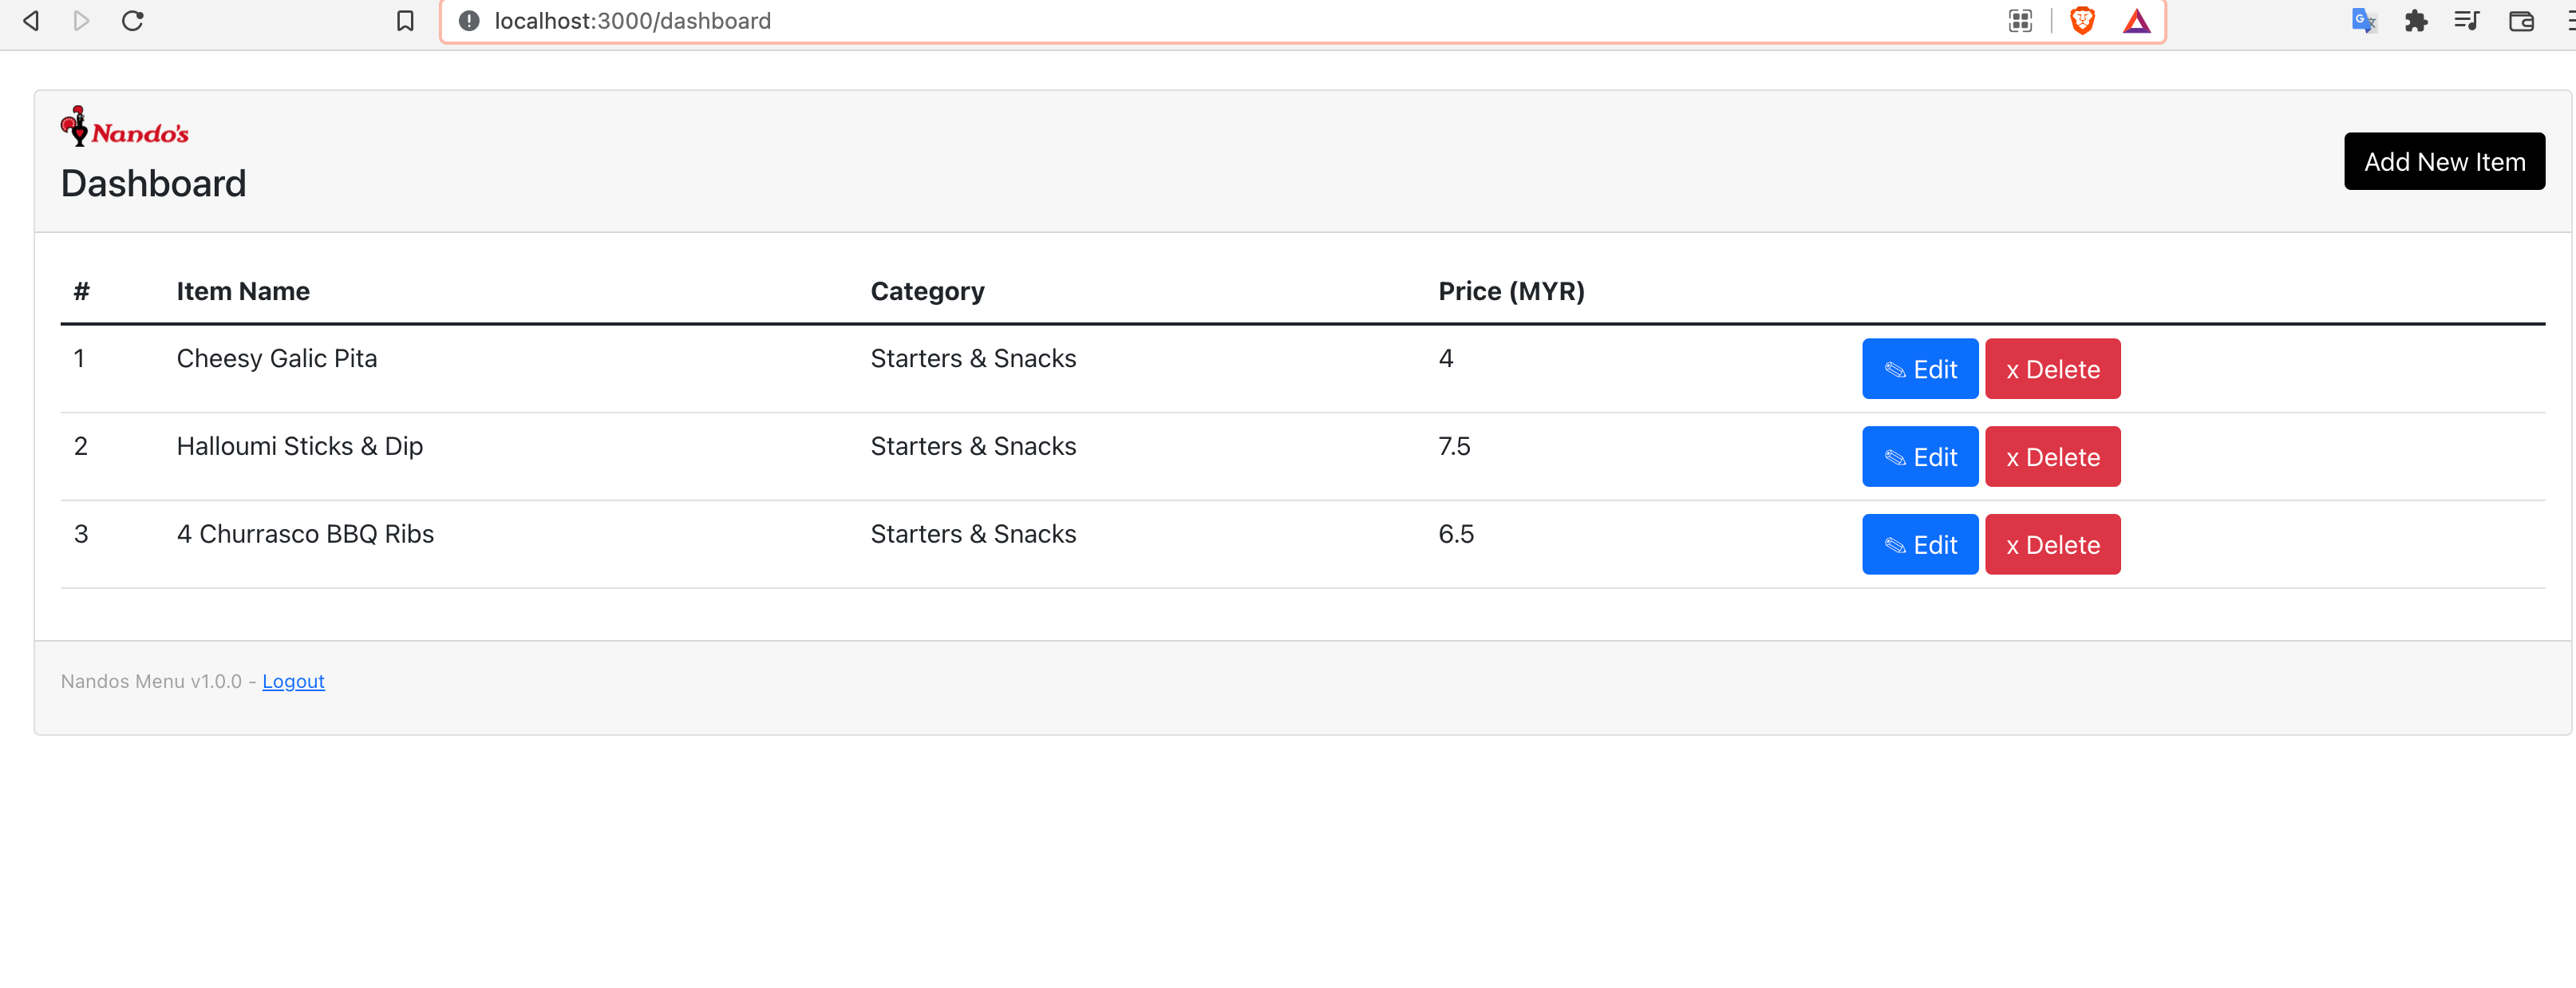Click the browser forward arrow
Image resolution: width=2576 pixels, height=988 pixels.
[x=82, y=21]
